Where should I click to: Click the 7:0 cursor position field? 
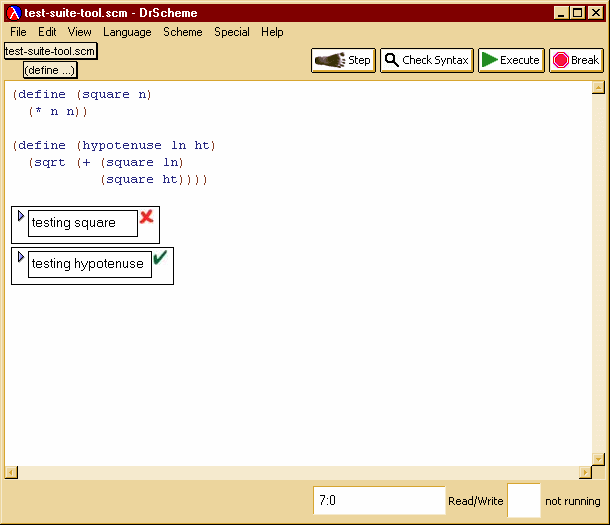[379, 500]
